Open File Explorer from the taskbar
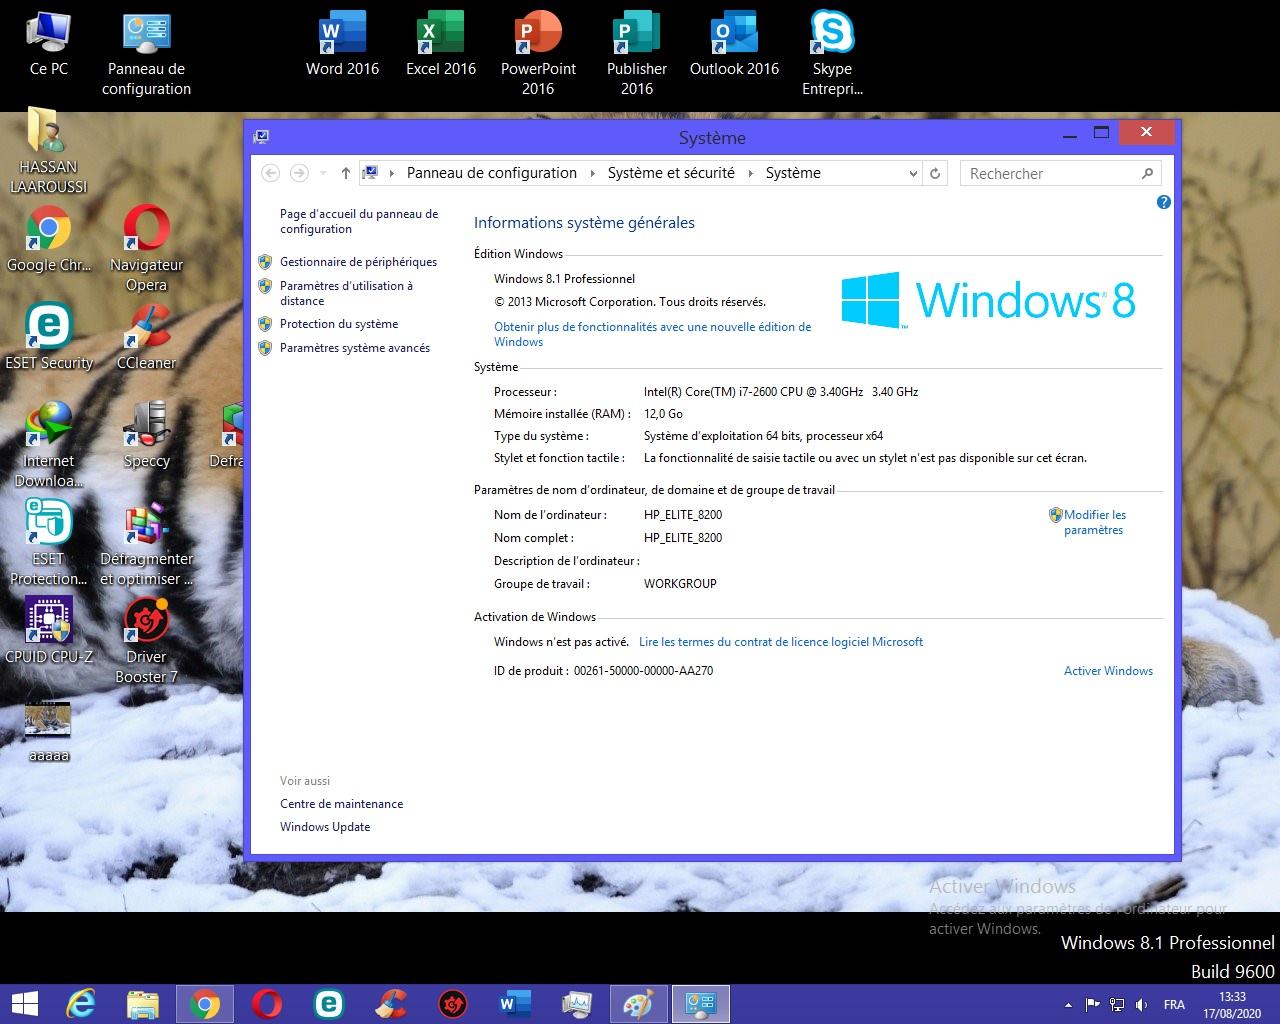The height and width of the screenshot is (1024, 1280). click(x=143, y=1004)
